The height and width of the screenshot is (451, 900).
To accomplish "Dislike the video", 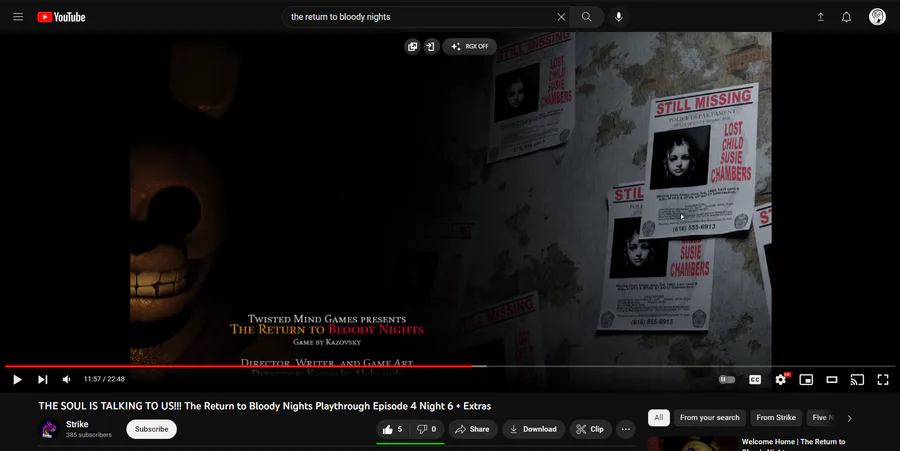I will (x=426, y=429).
